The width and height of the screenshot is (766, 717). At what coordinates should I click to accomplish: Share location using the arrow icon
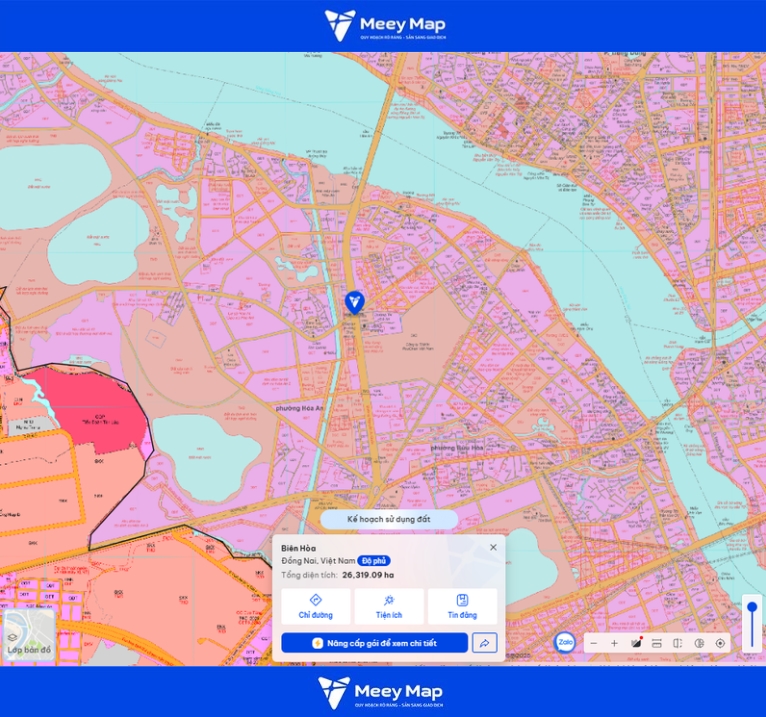pos(485,643)
